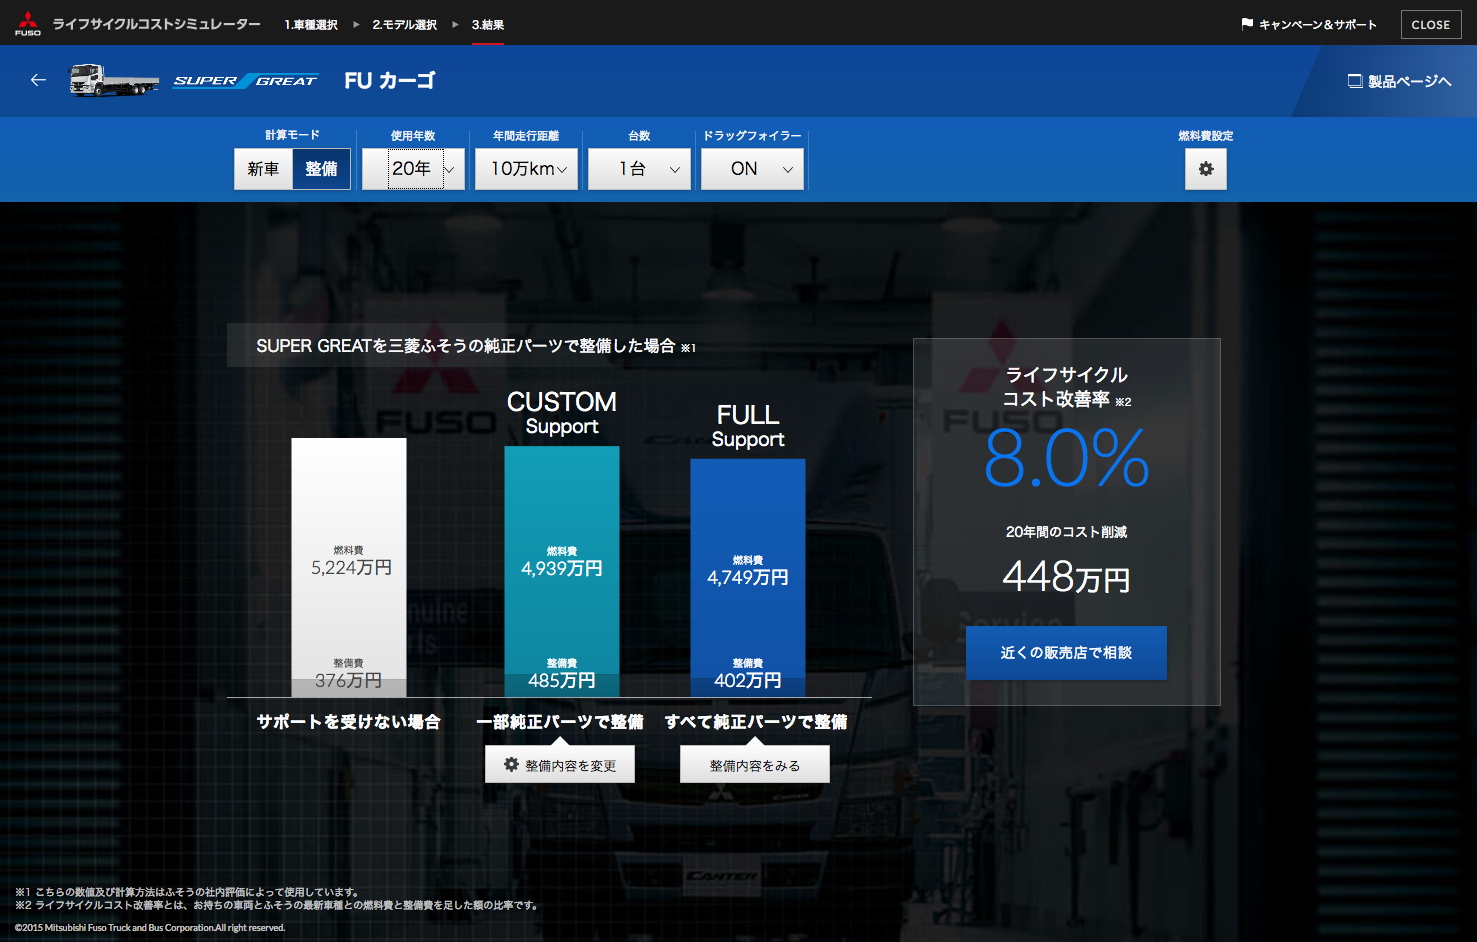Open the 使用年数 20年 dropdown

point(413,169)
